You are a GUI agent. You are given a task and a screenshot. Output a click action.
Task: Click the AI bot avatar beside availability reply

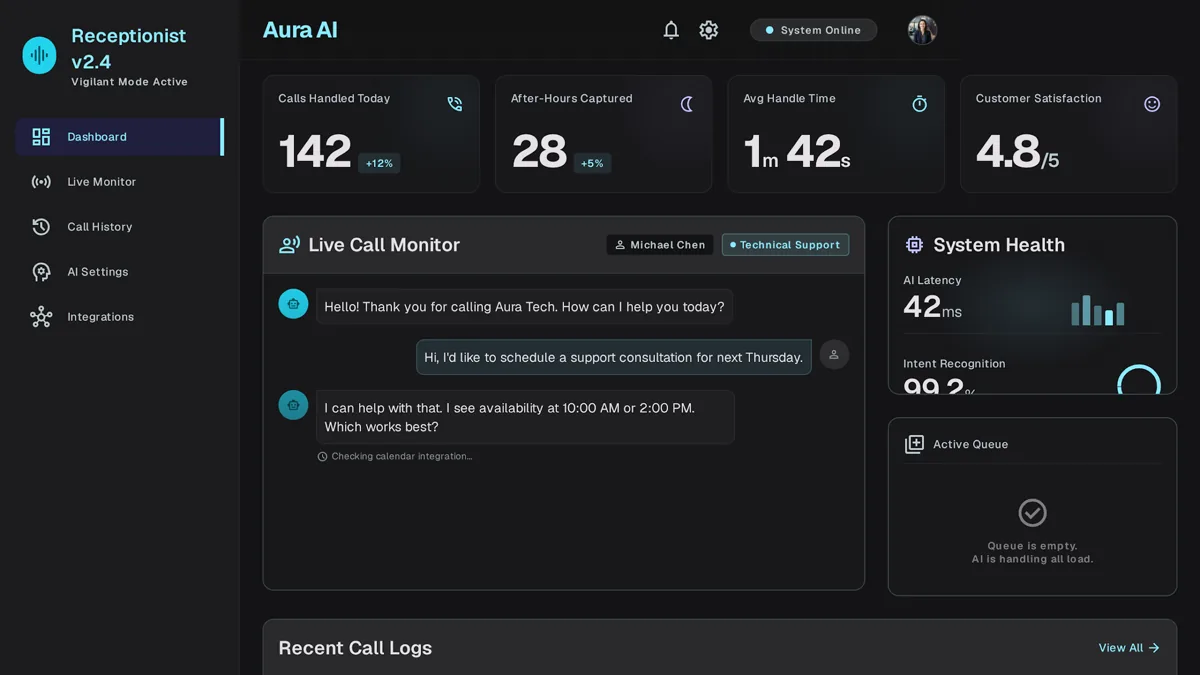tap(293, 405)
